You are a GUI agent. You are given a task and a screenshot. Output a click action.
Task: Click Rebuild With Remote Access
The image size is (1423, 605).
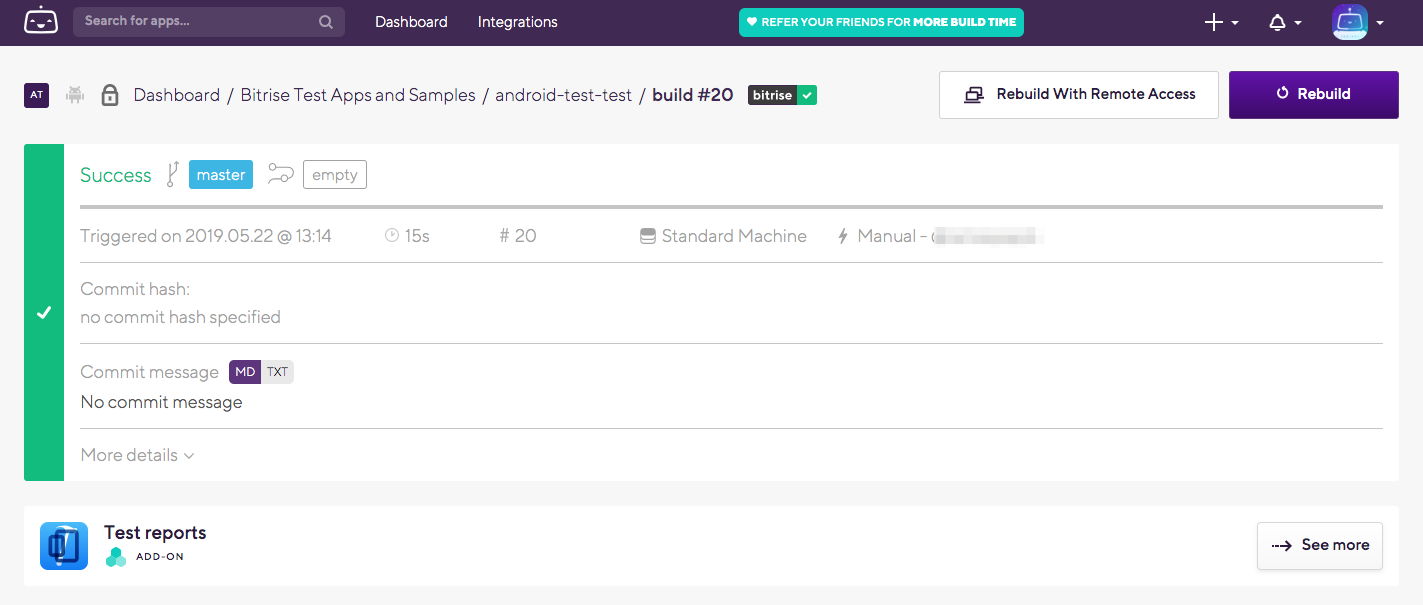tap(1078, 95)
